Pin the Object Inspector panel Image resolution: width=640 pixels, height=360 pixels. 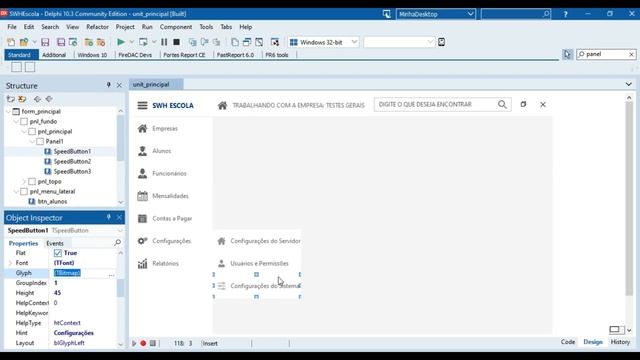tap(109, 217)
